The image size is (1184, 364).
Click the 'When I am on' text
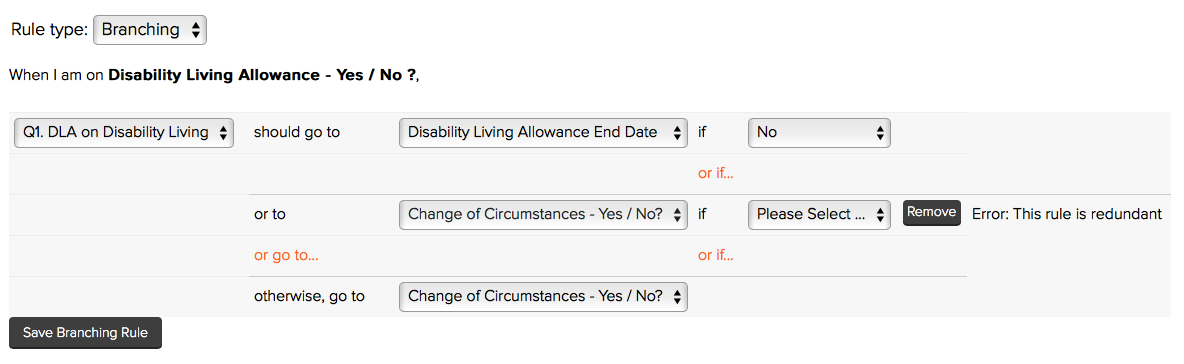click(x=57, y=76)
